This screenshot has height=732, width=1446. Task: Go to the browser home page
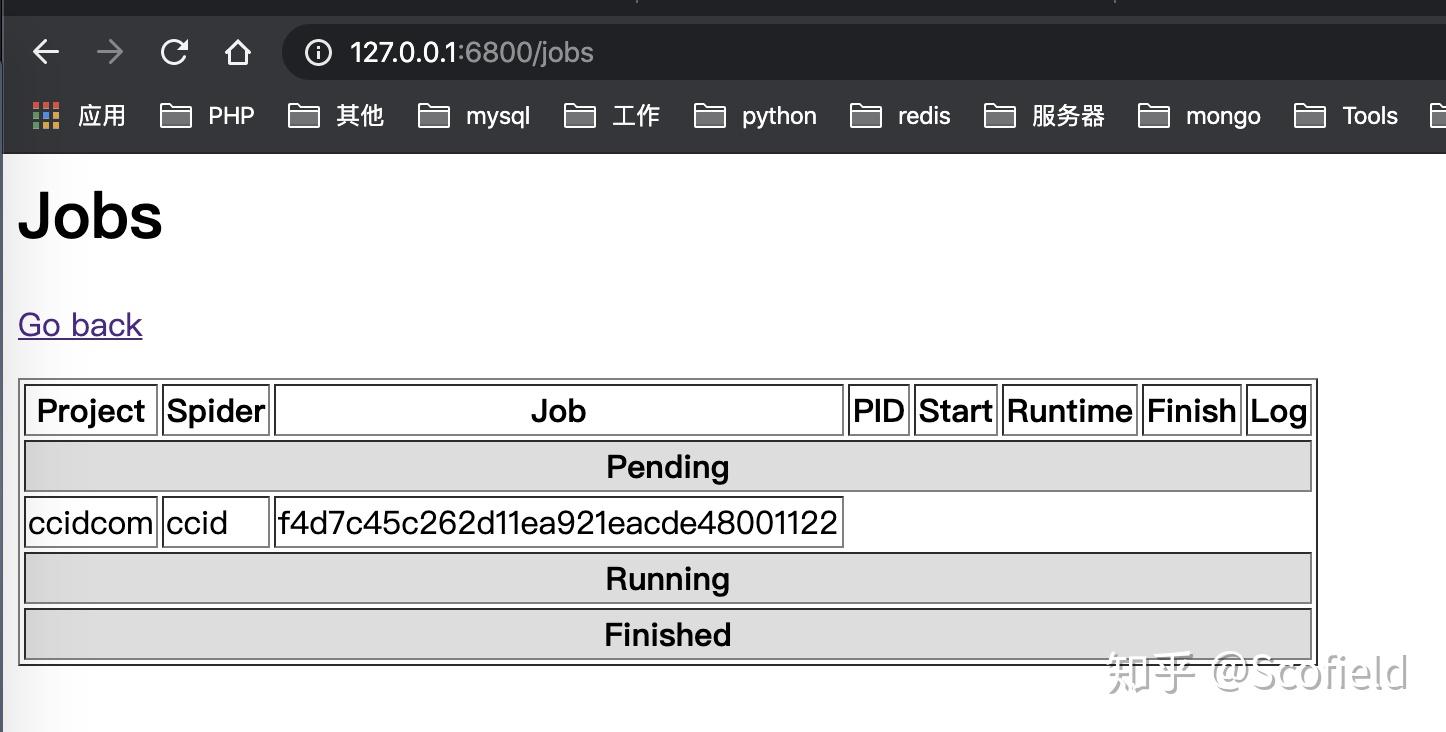tap(237, 52)
